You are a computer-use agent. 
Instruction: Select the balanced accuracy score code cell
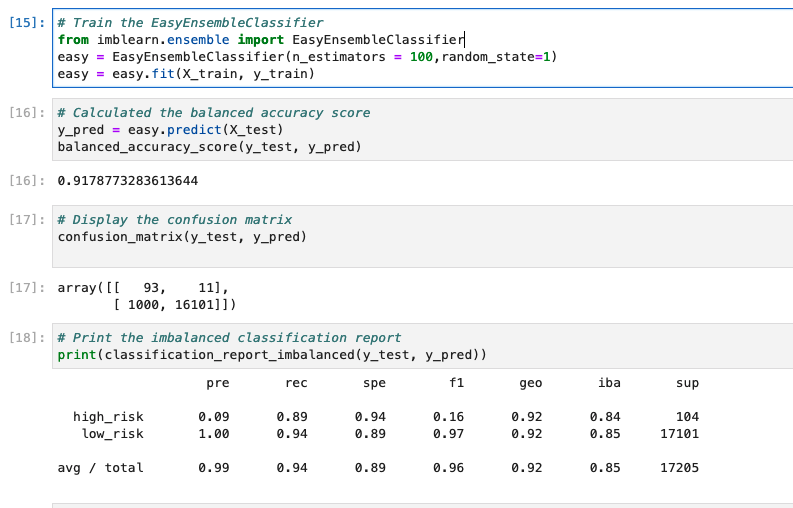423,130
